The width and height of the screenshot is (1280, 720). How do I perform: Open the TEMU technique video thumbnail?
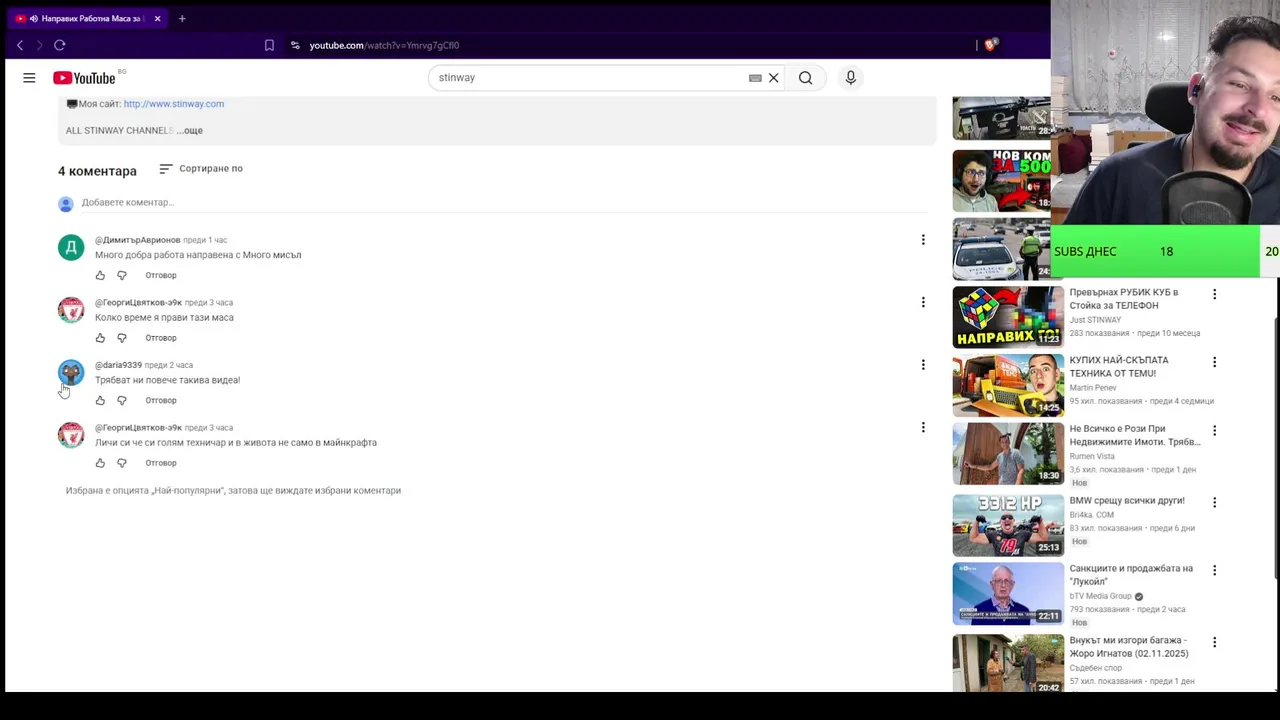click(1008, 385)
